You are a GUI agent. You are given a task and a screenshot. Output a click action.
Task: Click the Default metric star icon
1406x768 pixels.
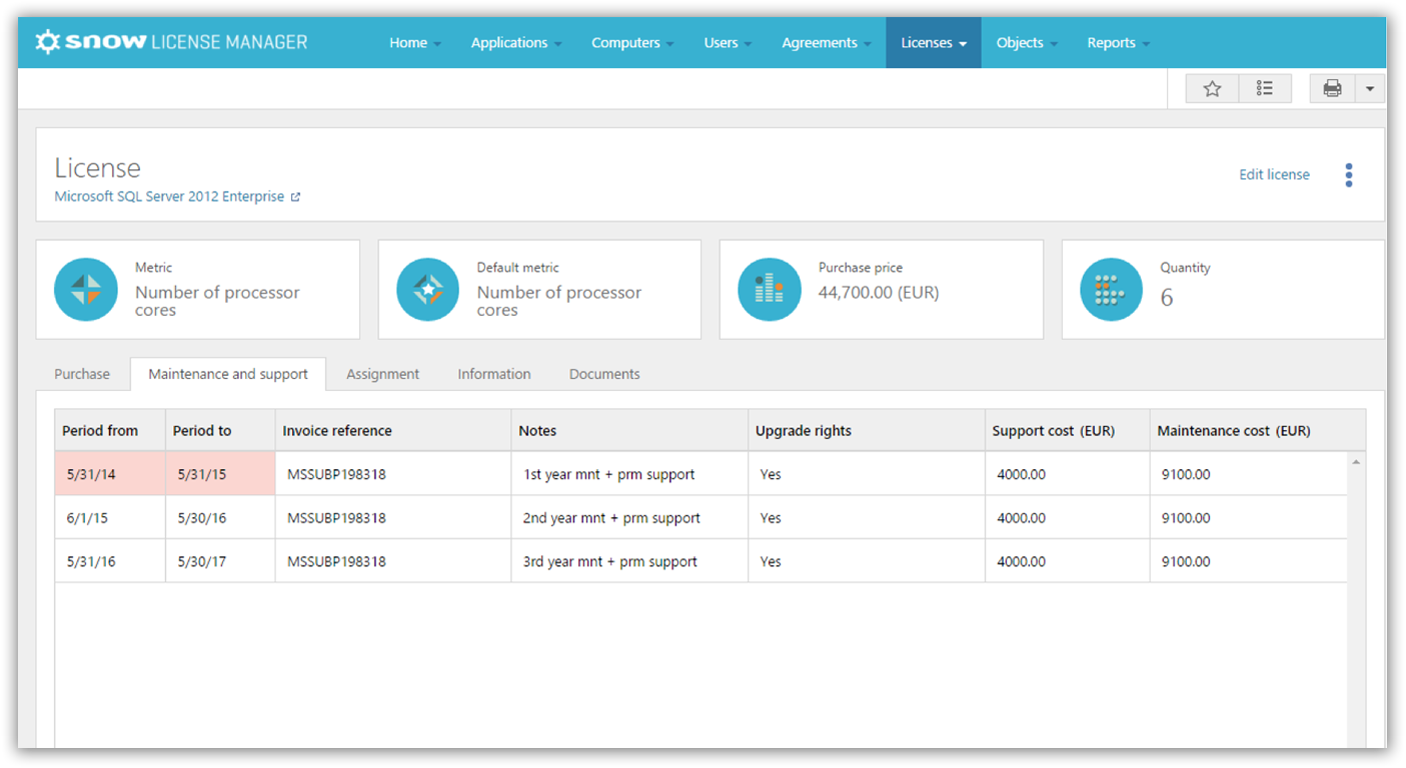pos(428,289)
